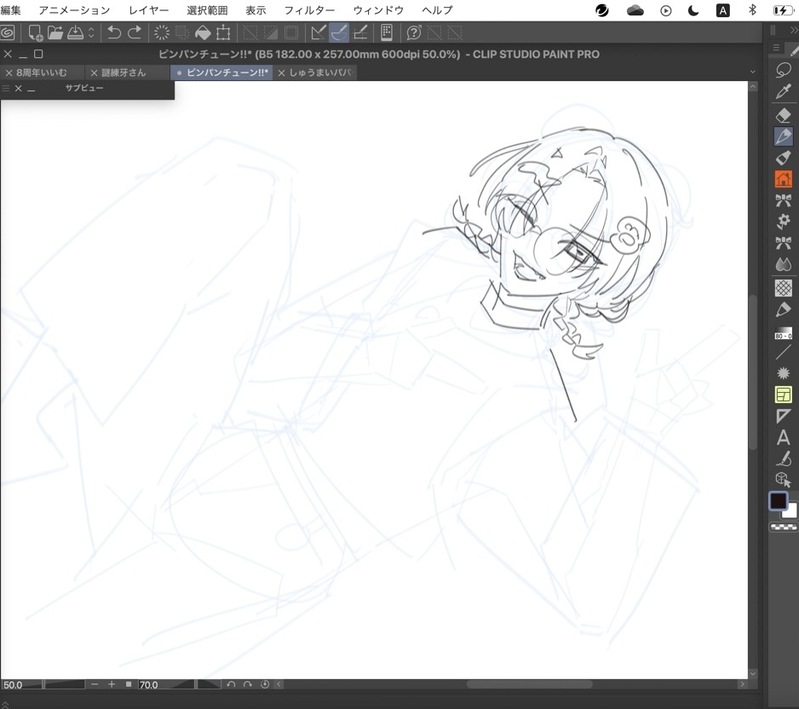Clear layer with the dotted burst icon

tap(162, 33)
